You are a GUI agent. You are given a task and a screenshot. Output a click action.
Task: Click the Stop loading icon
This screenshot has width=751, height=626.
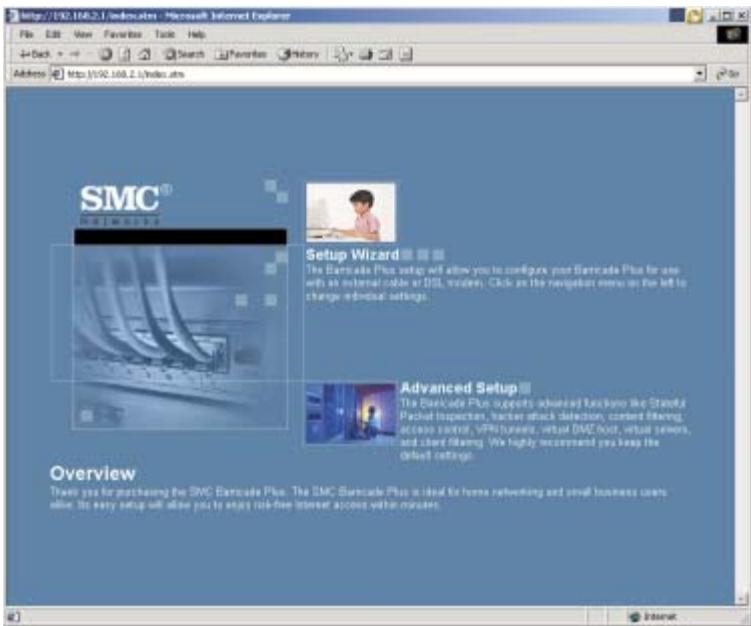(106, 55)
